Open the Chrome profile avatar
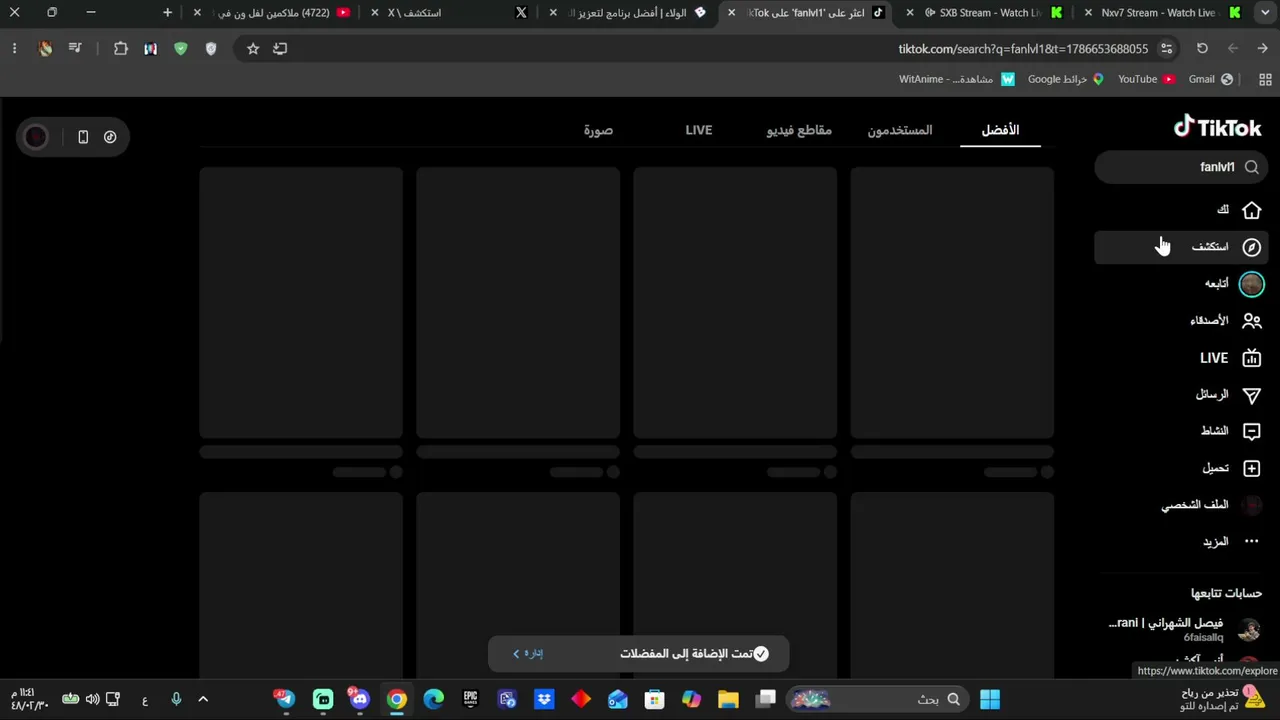Viewport: 1280px width, 720px height. click(45, 48)
